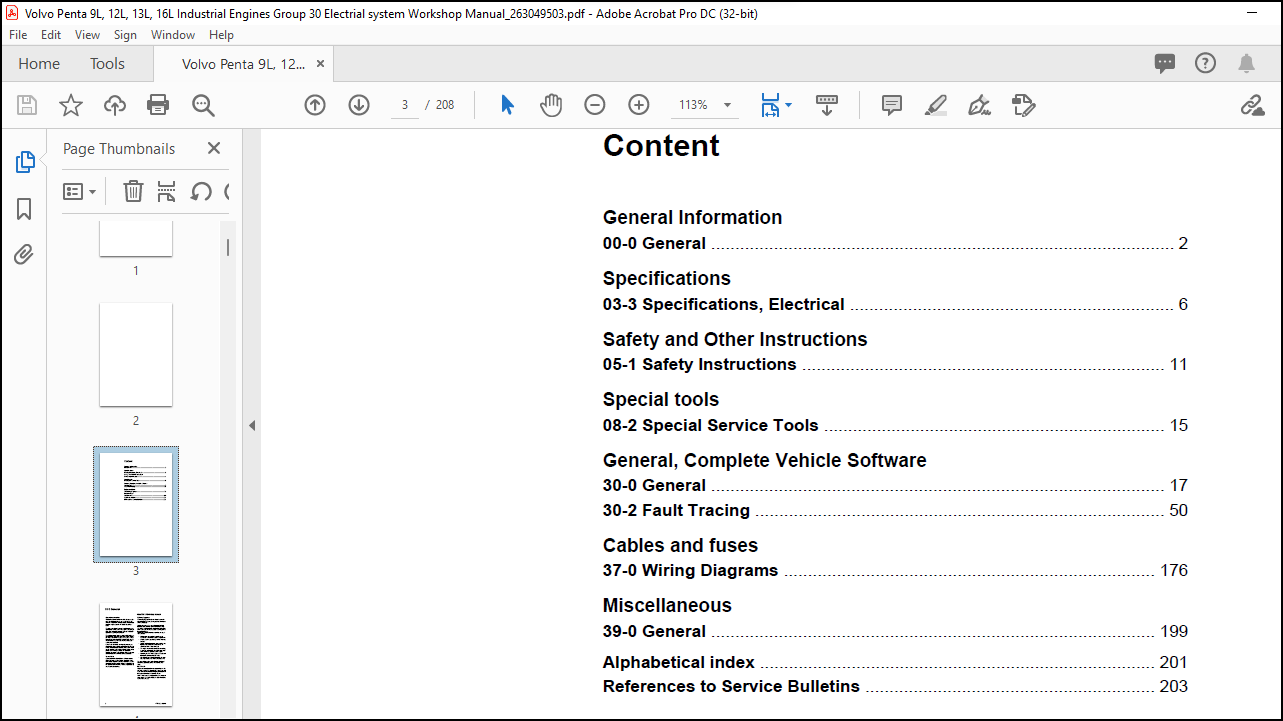Select page 1 thumbnail
The image size is (1283, 721).
136,238
